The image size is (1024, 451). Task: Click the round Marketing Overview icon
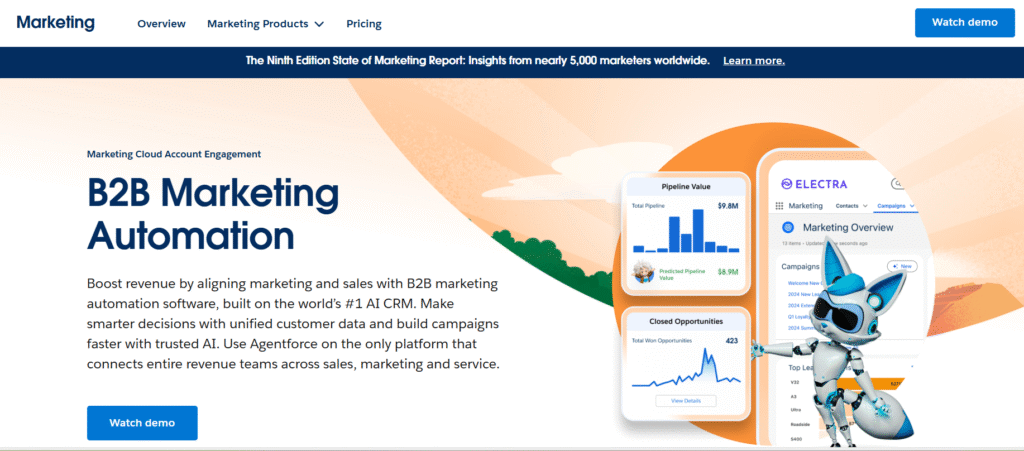(788, 228)
